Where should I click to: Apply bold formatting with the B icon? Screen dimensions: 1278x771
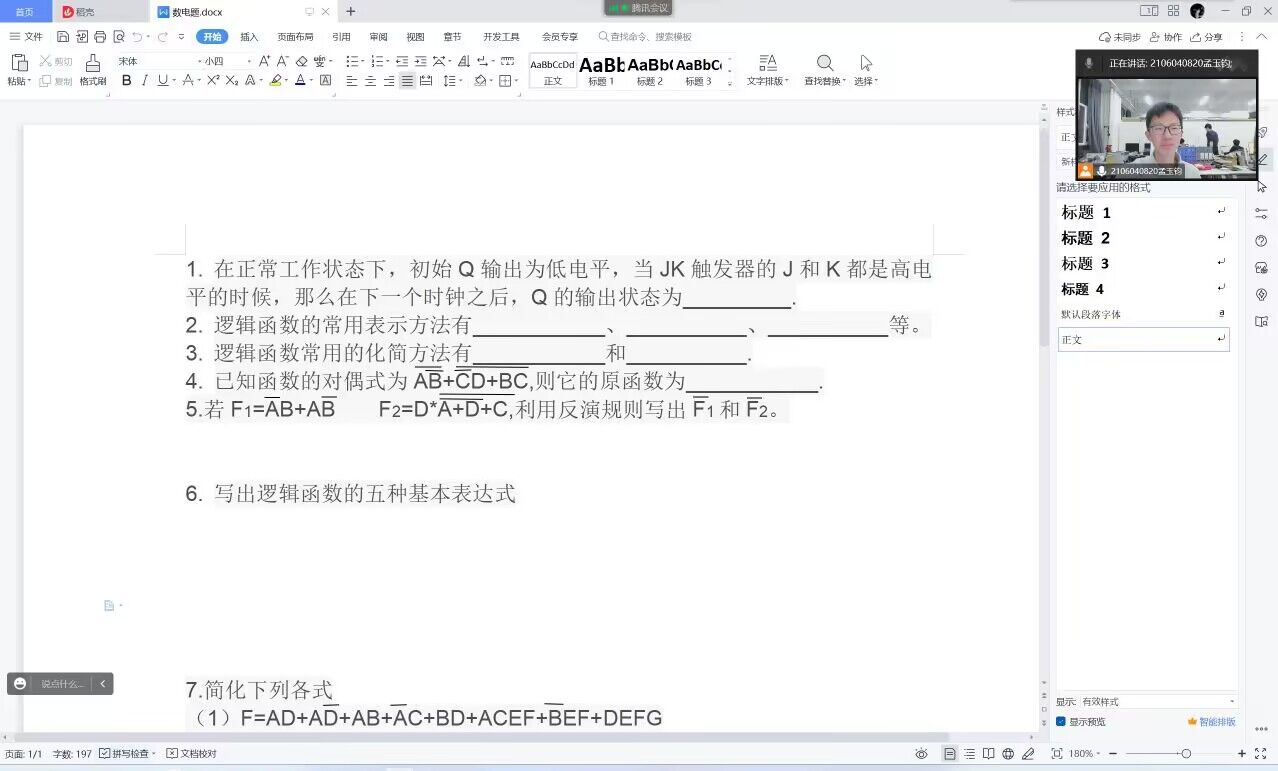point(126,81)
